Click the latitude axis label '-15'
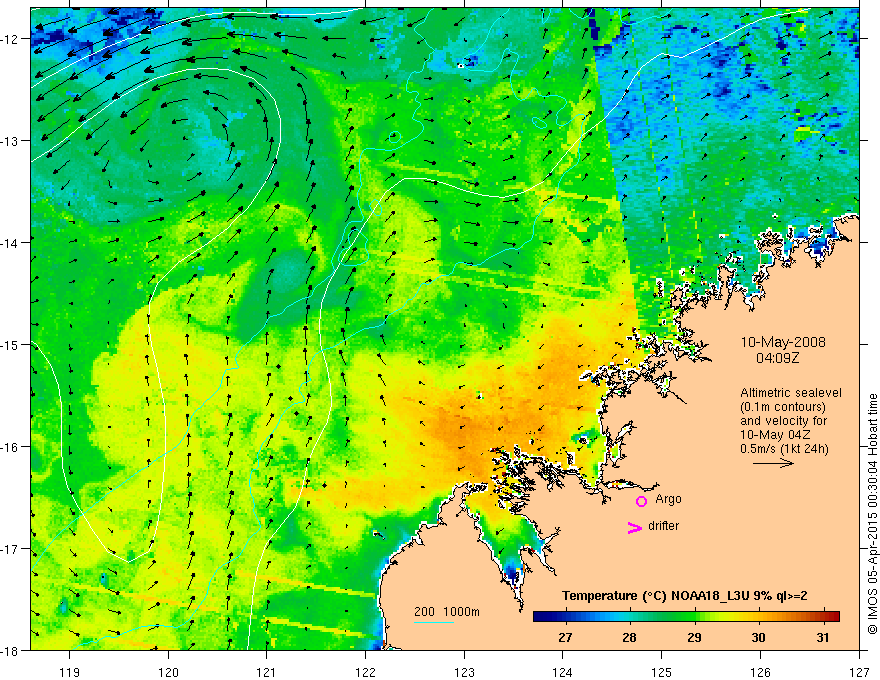Image resolution: width=880 pixels, height=680 pixels. 9,345
